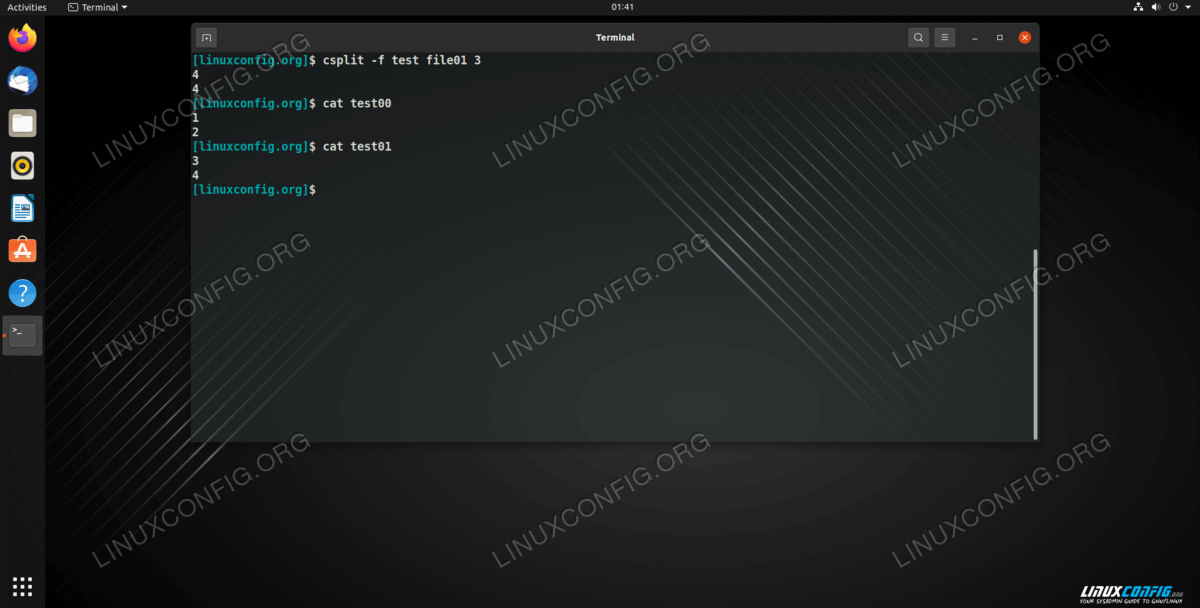
Task: Click the terminal search icon
Action: 918,38
